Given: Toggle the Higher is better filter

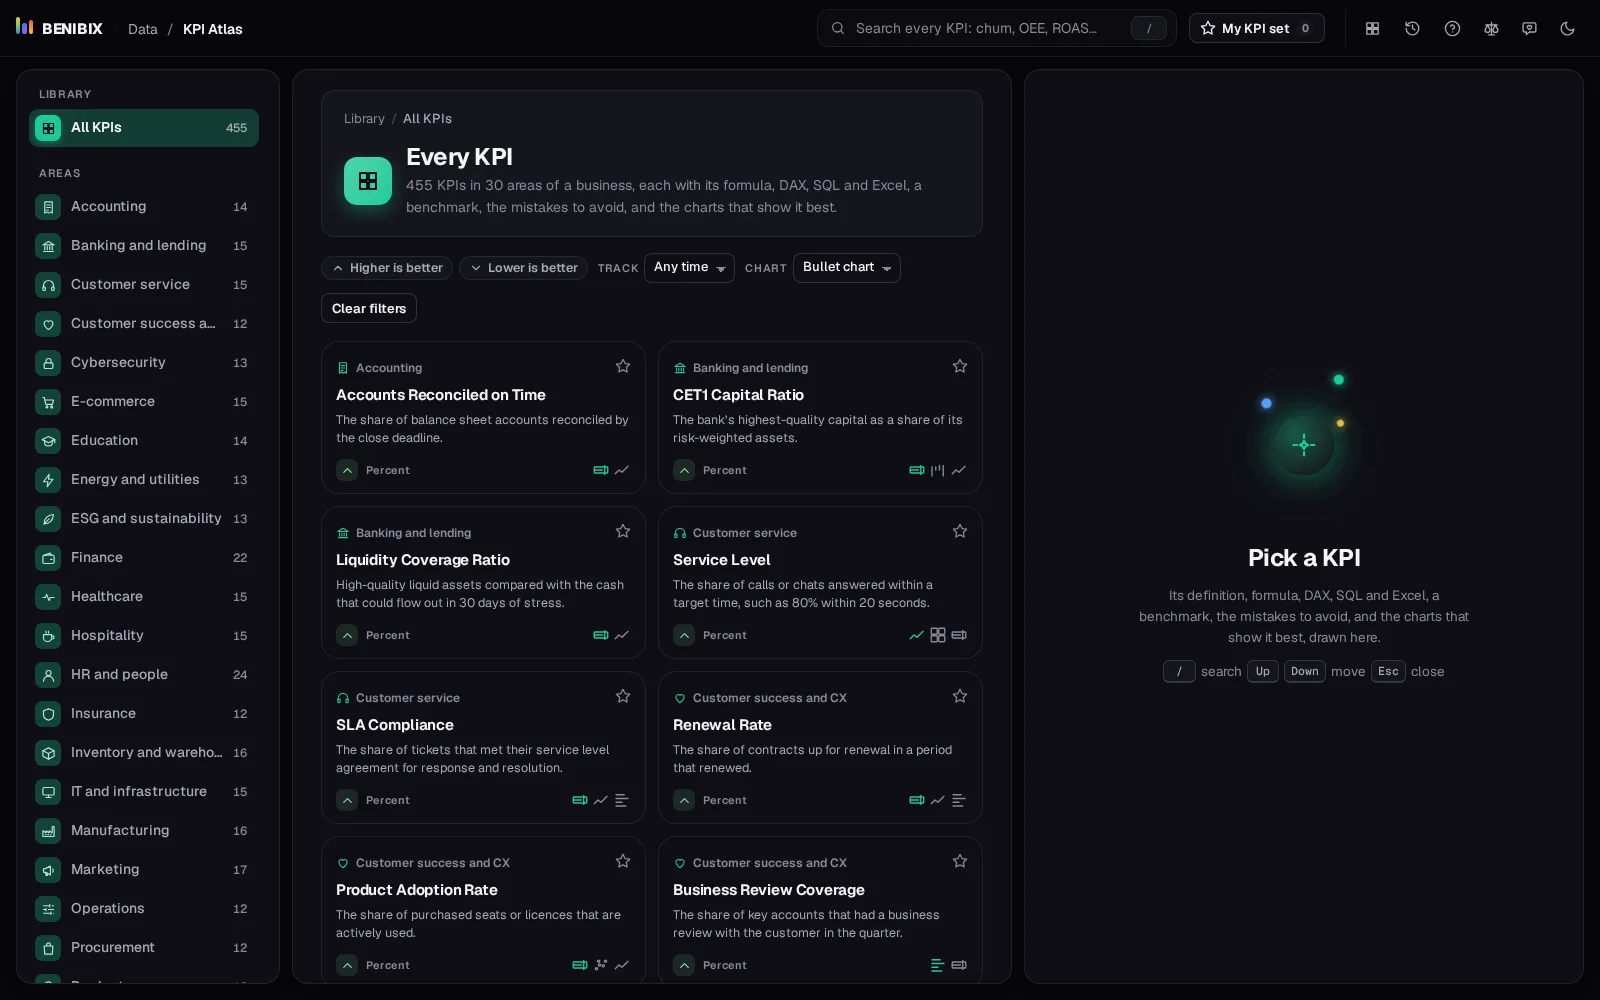Looking at the screenshot, I should pos(387,268).
